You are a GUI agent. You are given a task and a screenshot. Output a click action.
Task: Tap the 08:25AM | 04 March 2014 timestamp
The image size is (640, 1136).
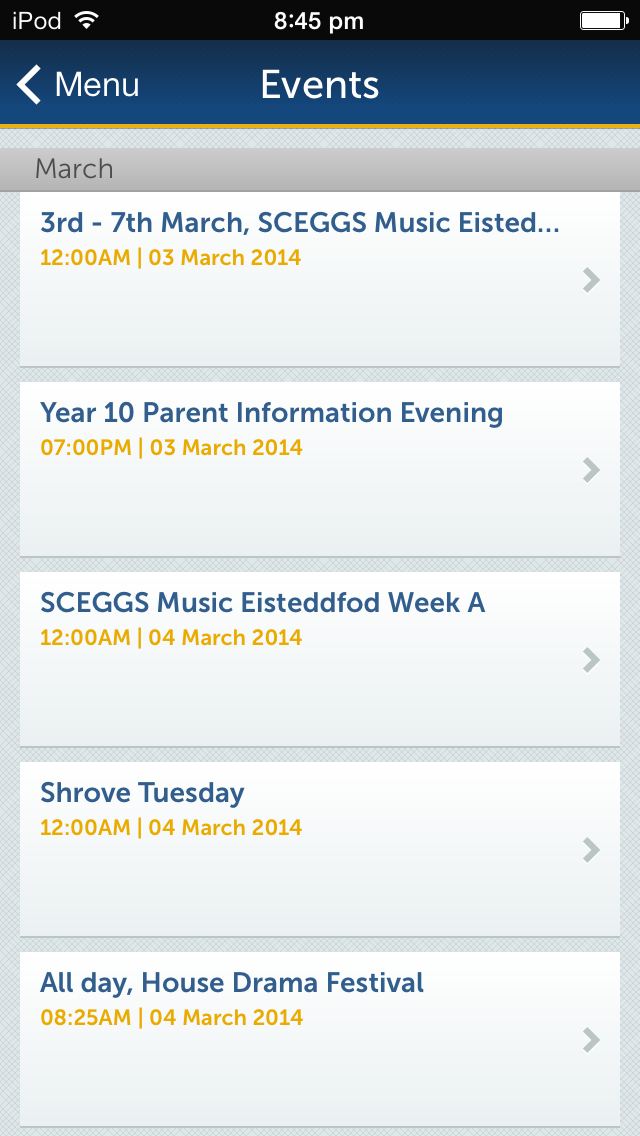tap(171, 1018)
